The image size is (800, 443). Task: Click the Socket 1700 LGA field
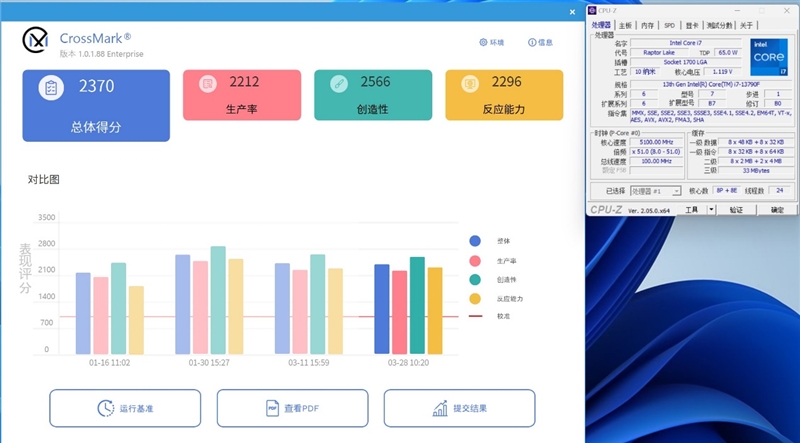click(685, 62)
